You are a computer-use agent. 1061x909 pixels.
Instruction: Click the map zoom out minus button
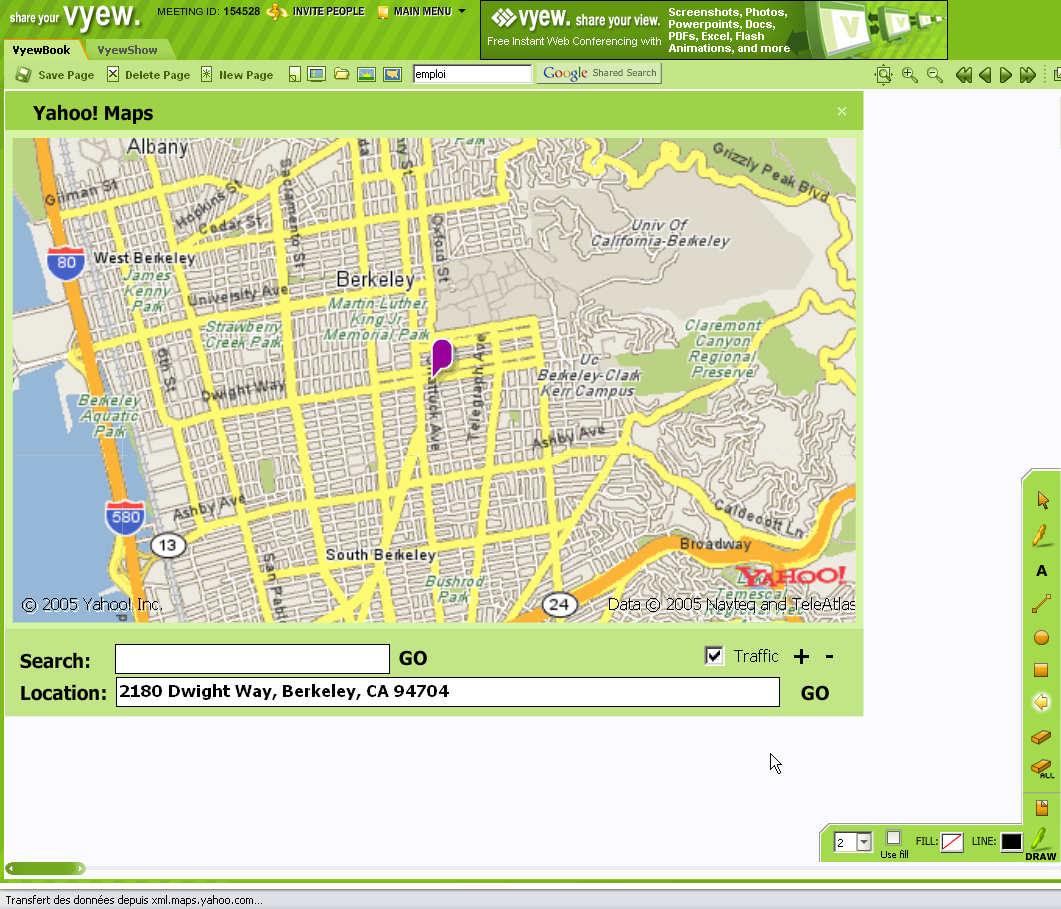click(x=830, y=657)
